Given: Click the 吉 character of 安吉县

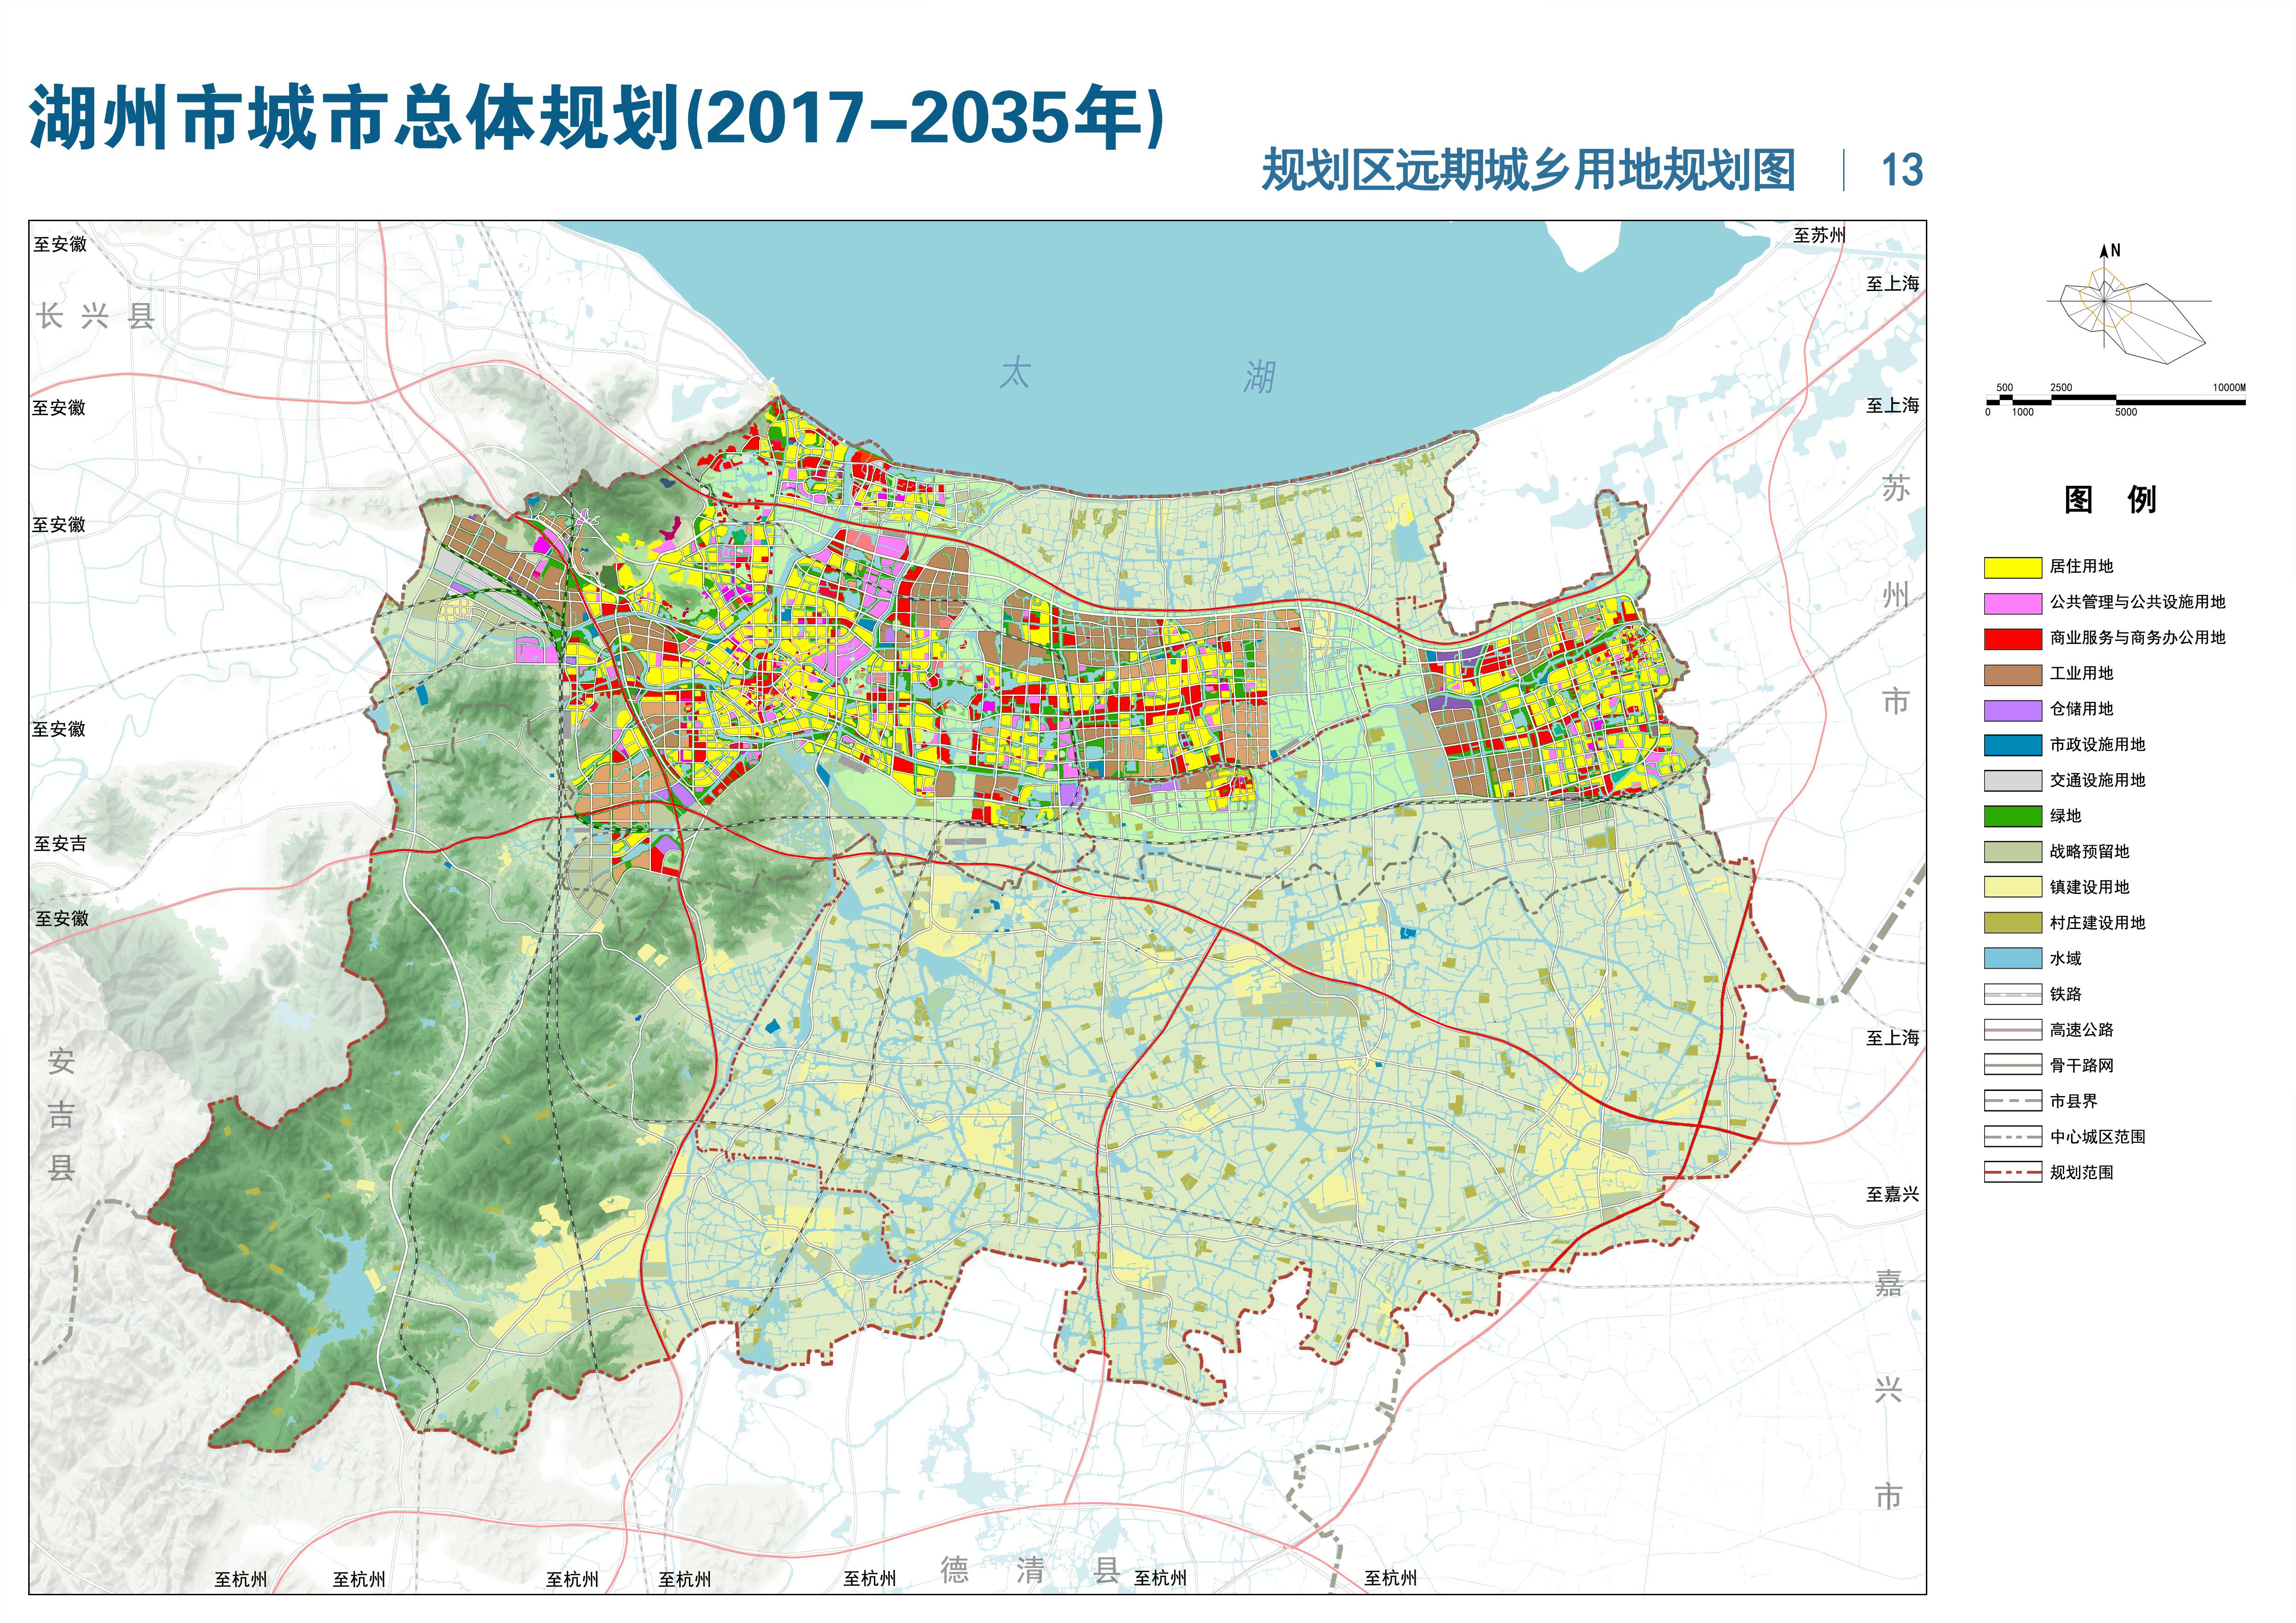Looking at the screenshot, I should [x=61, y=1115].
